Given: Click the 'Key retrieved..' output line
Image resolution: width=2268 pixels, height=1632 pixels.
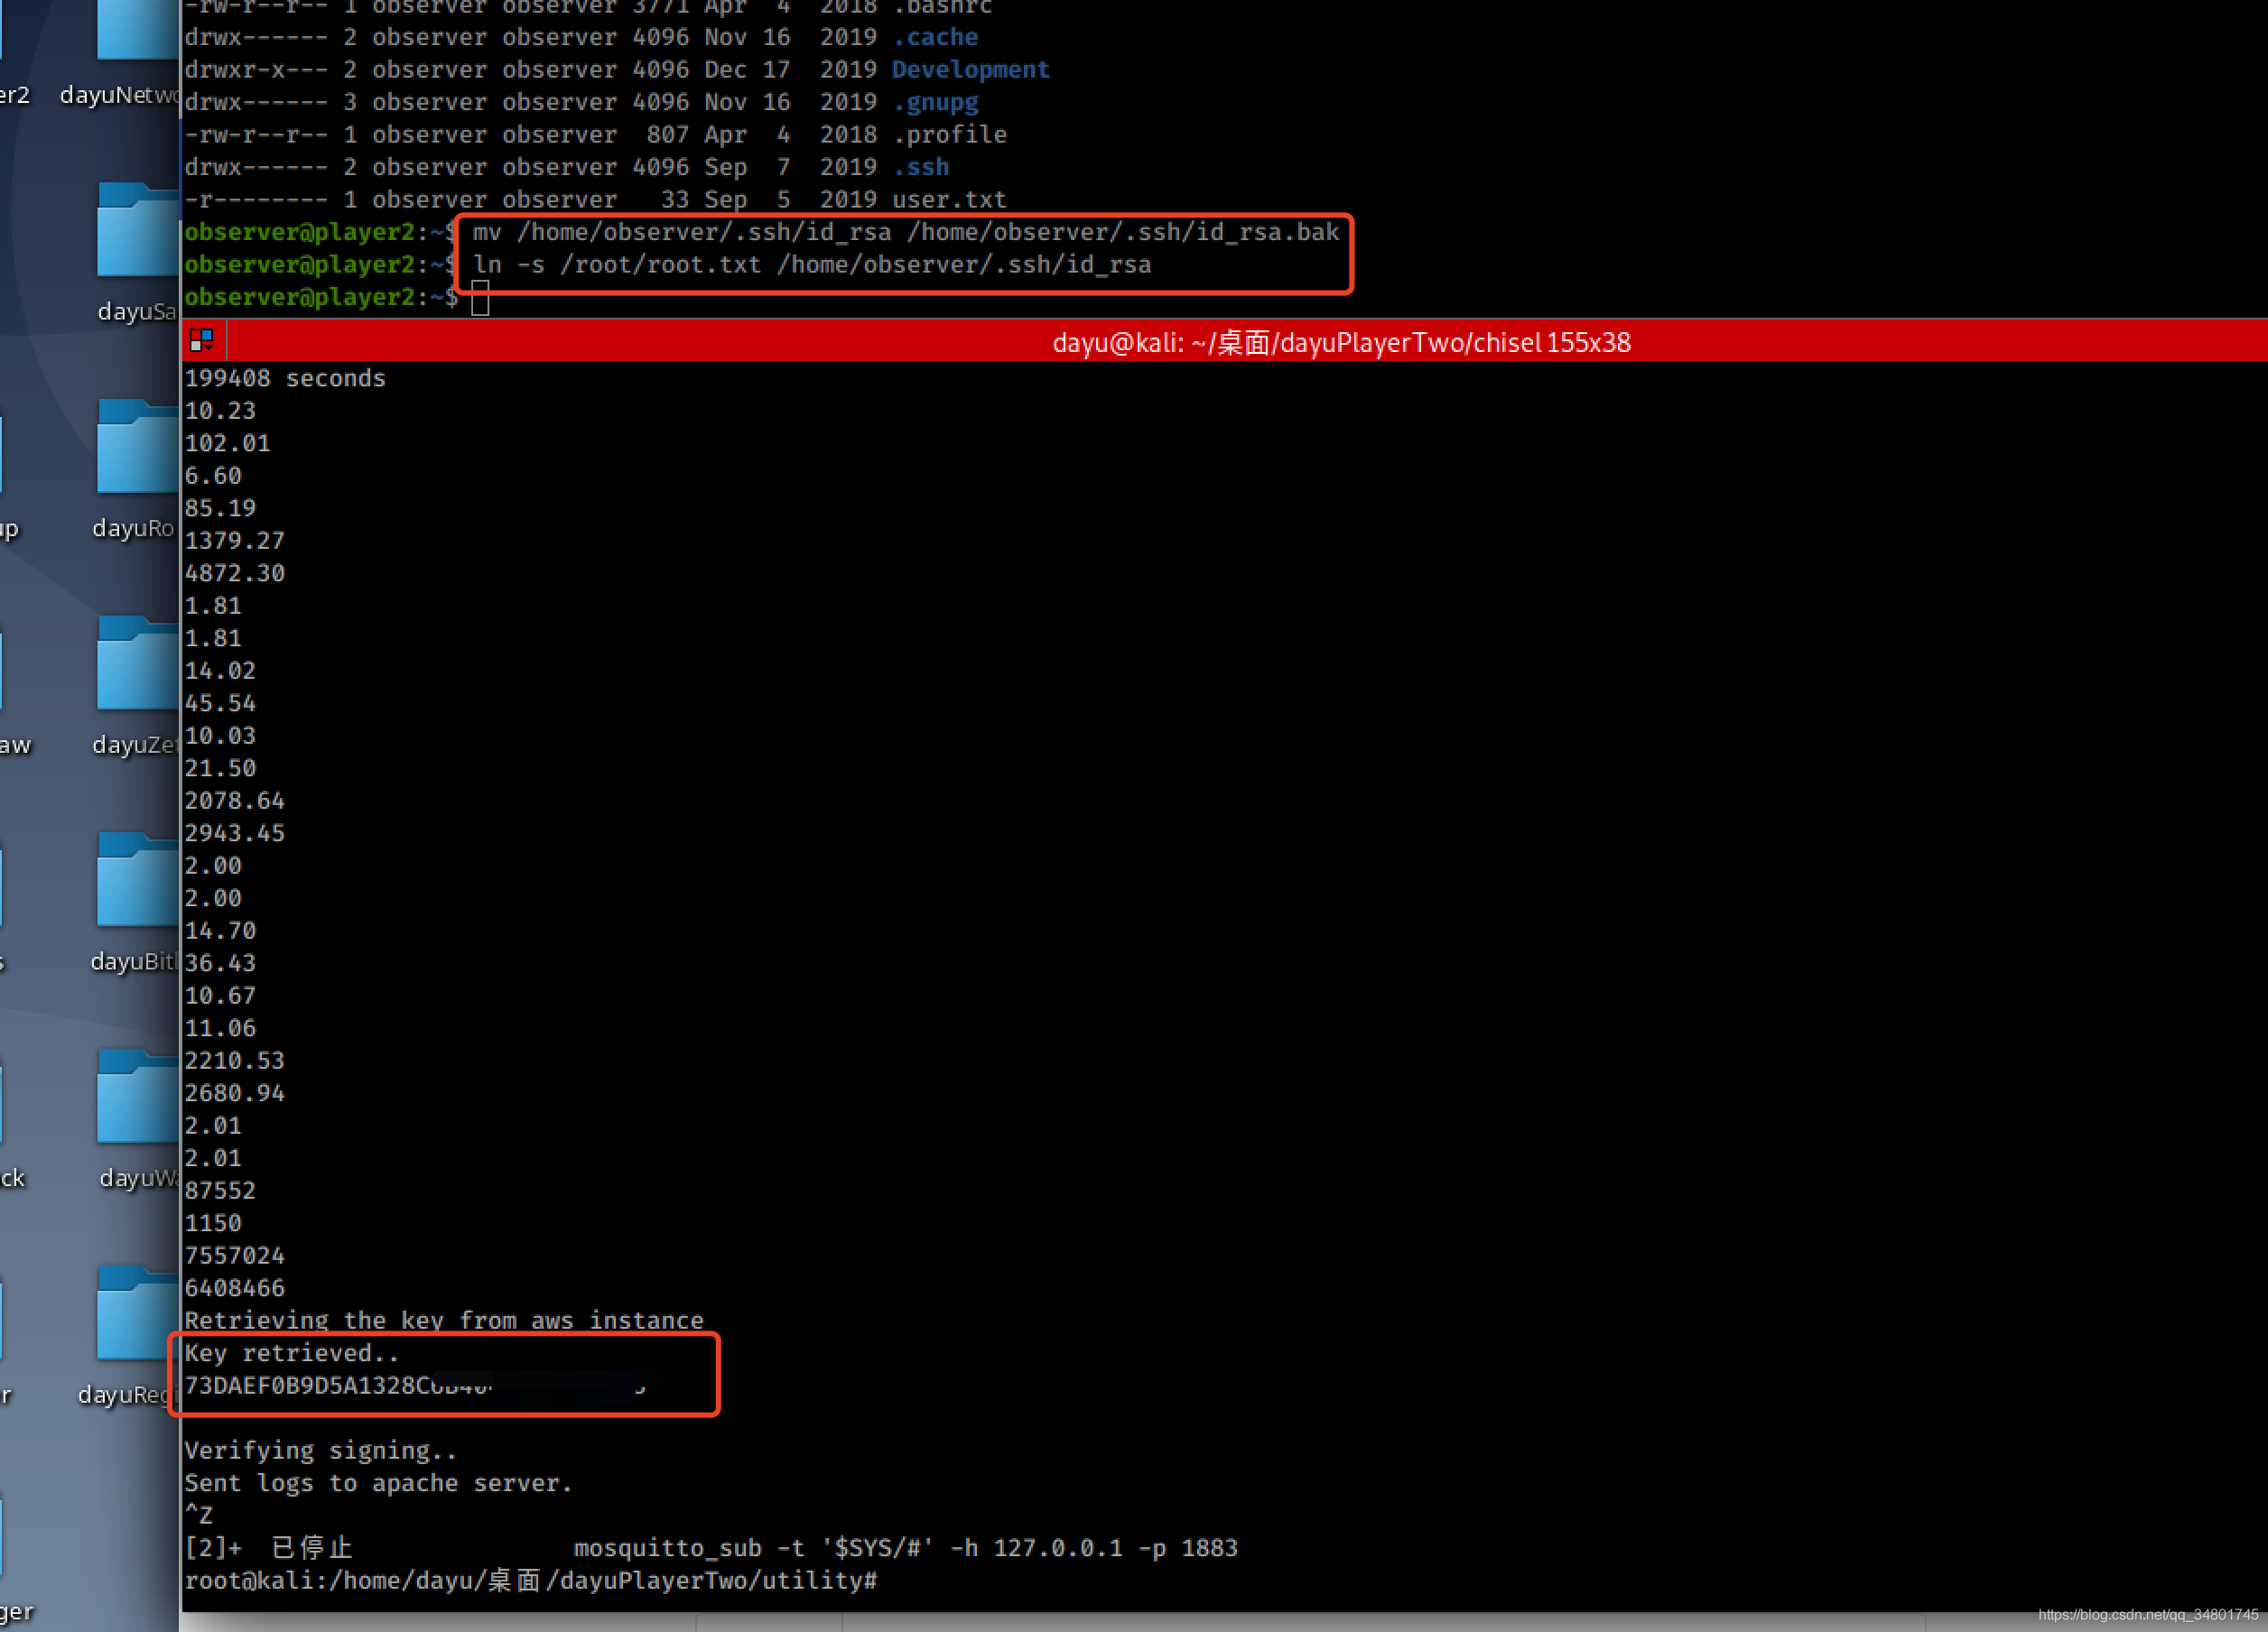Looking at the screenshot, I should pyautogui.click(x=291, y=1353).
